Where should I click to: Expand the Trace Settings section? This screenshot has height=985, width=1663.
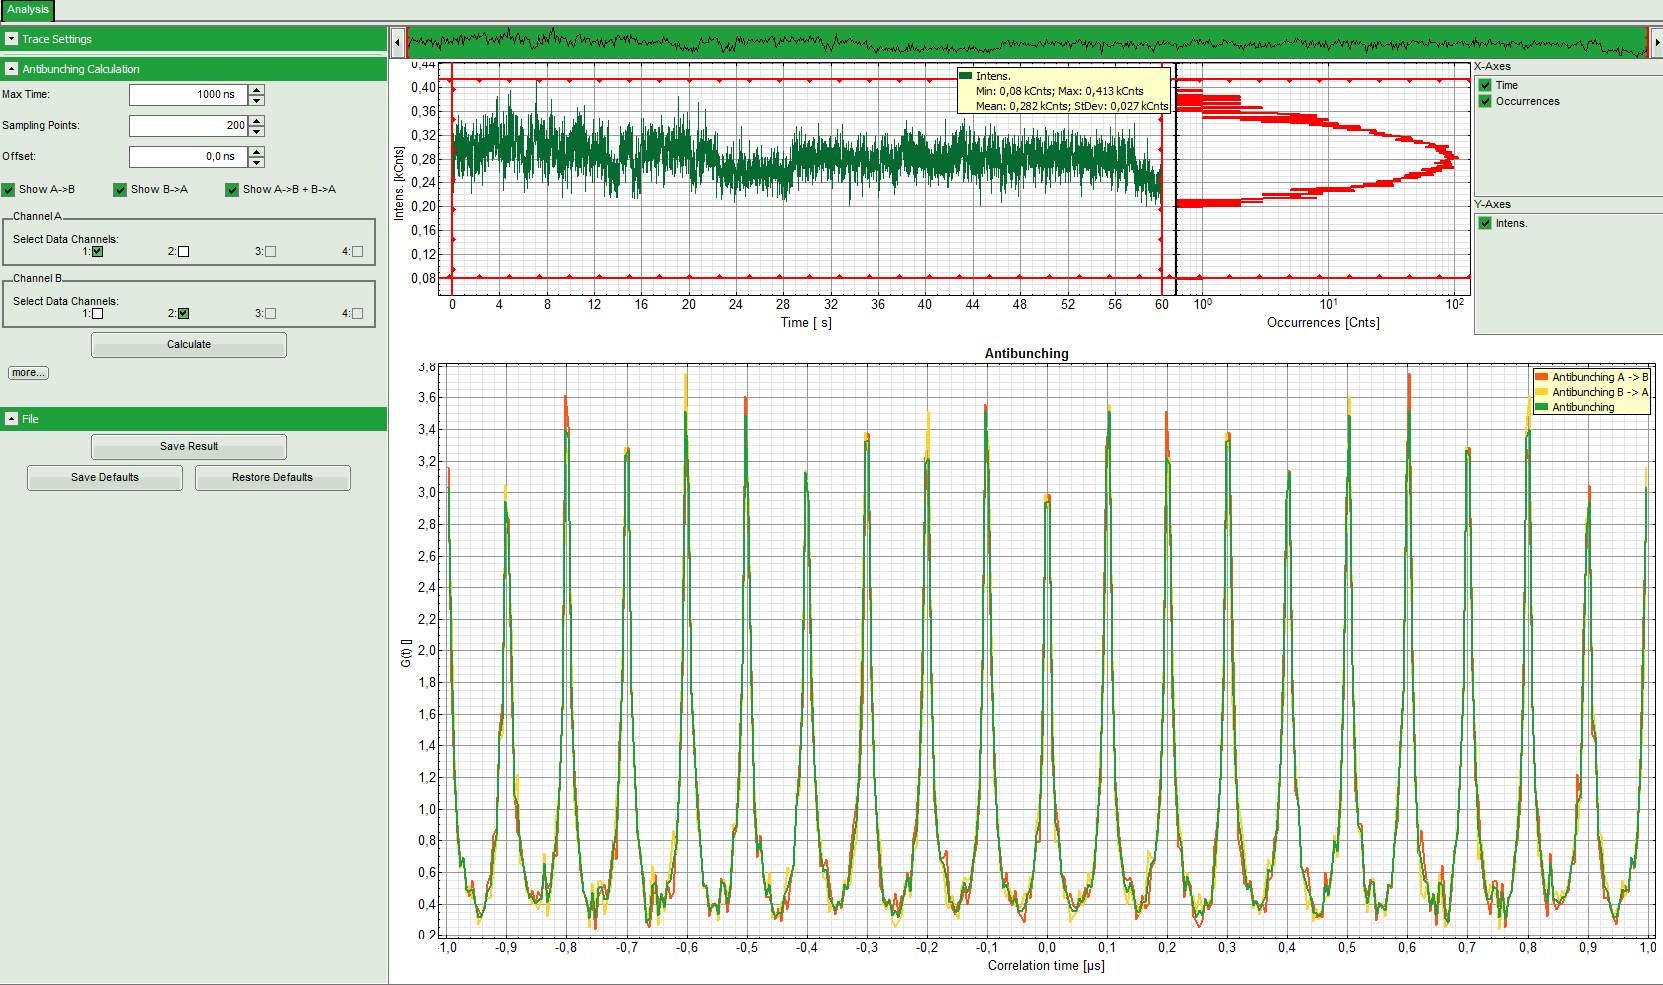(12, 39)
